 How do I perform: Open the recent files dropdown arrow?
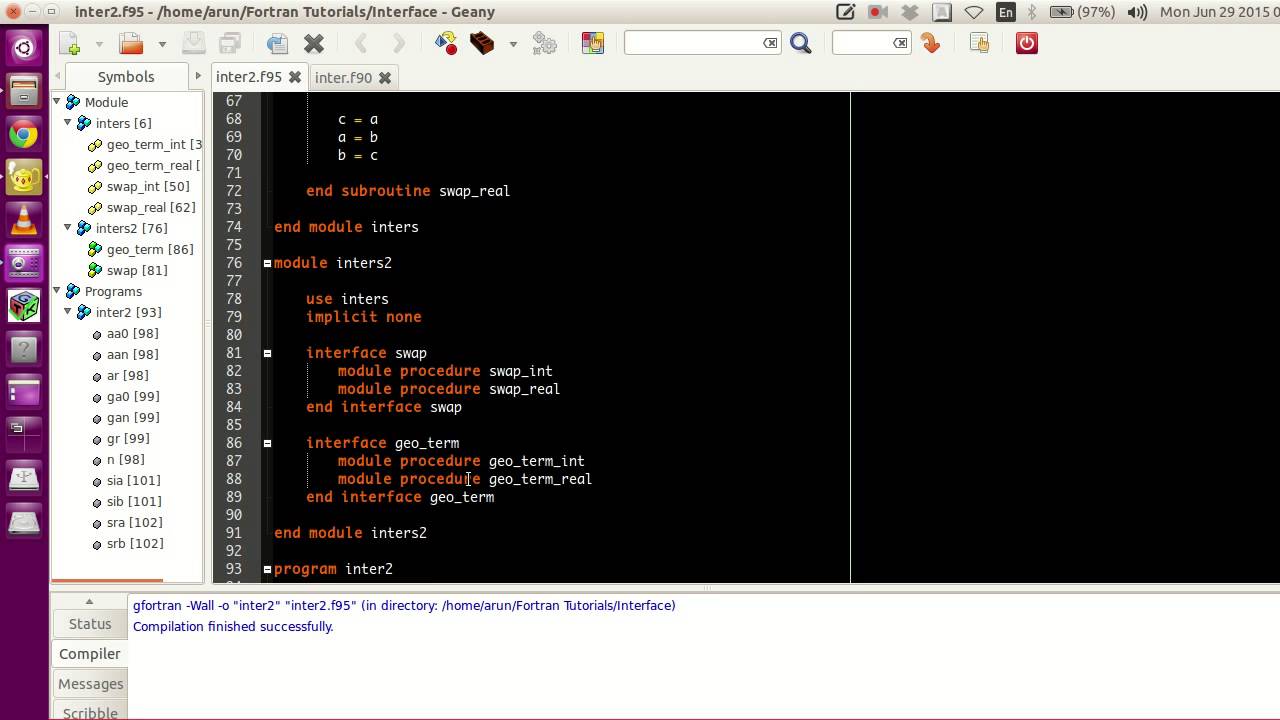coord(161,44)
